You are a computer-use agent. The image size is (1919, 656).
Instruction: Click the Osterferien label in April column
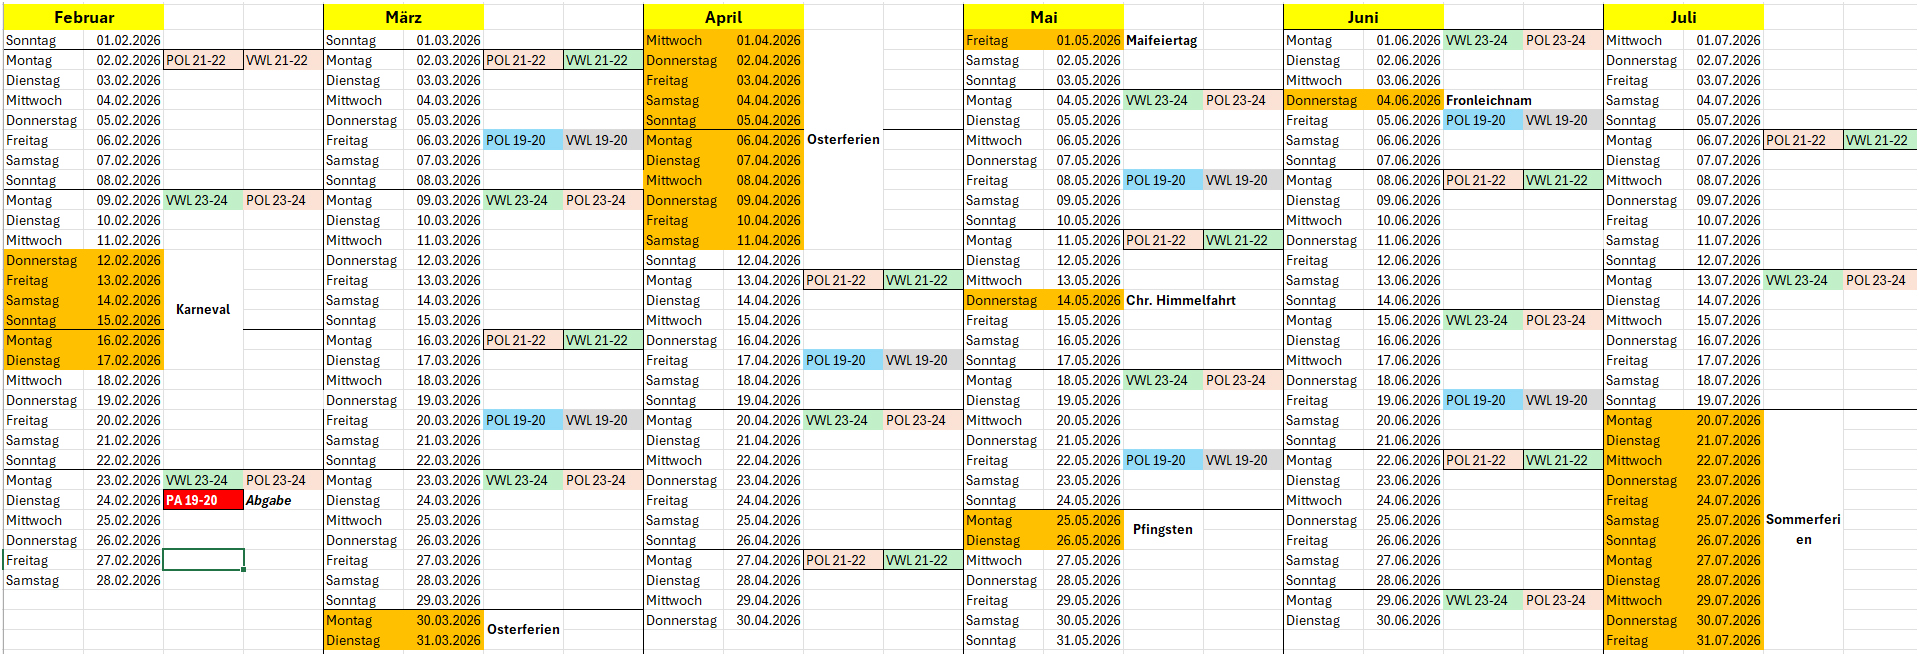pos(843,139)
